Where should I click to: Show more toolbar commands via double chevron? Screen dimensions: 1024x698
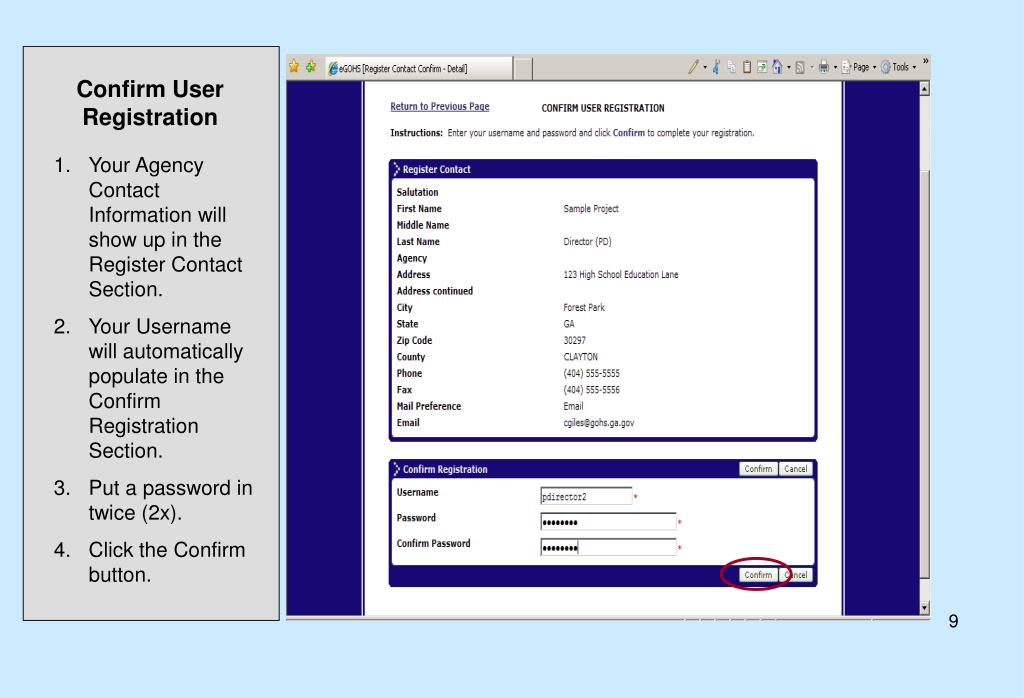(x=925, y=61)
